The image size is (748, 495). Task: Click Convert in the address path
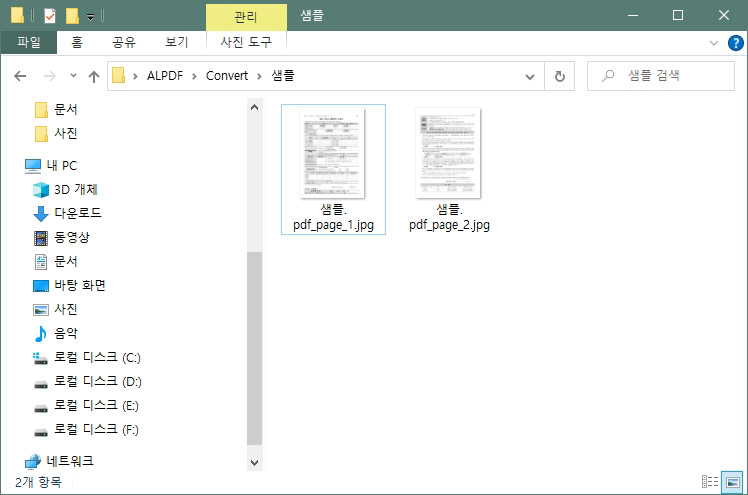coord(227,76)
